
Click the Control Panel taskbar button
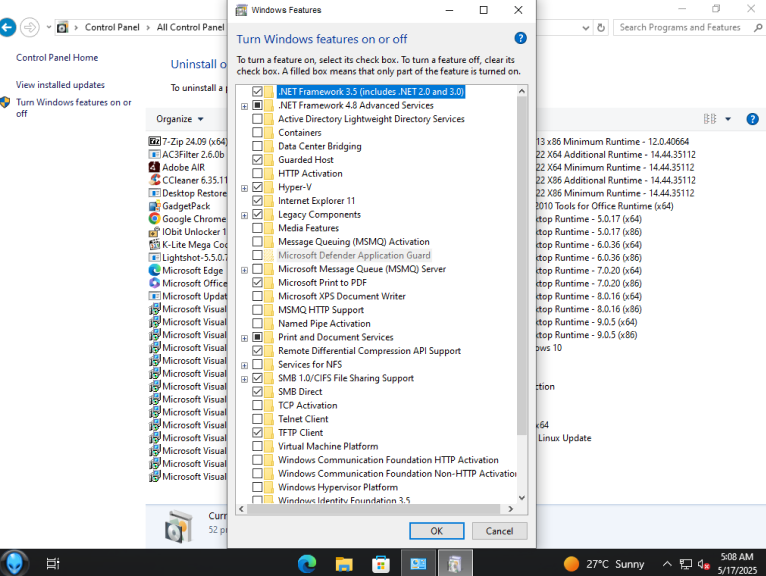[418, 563]
